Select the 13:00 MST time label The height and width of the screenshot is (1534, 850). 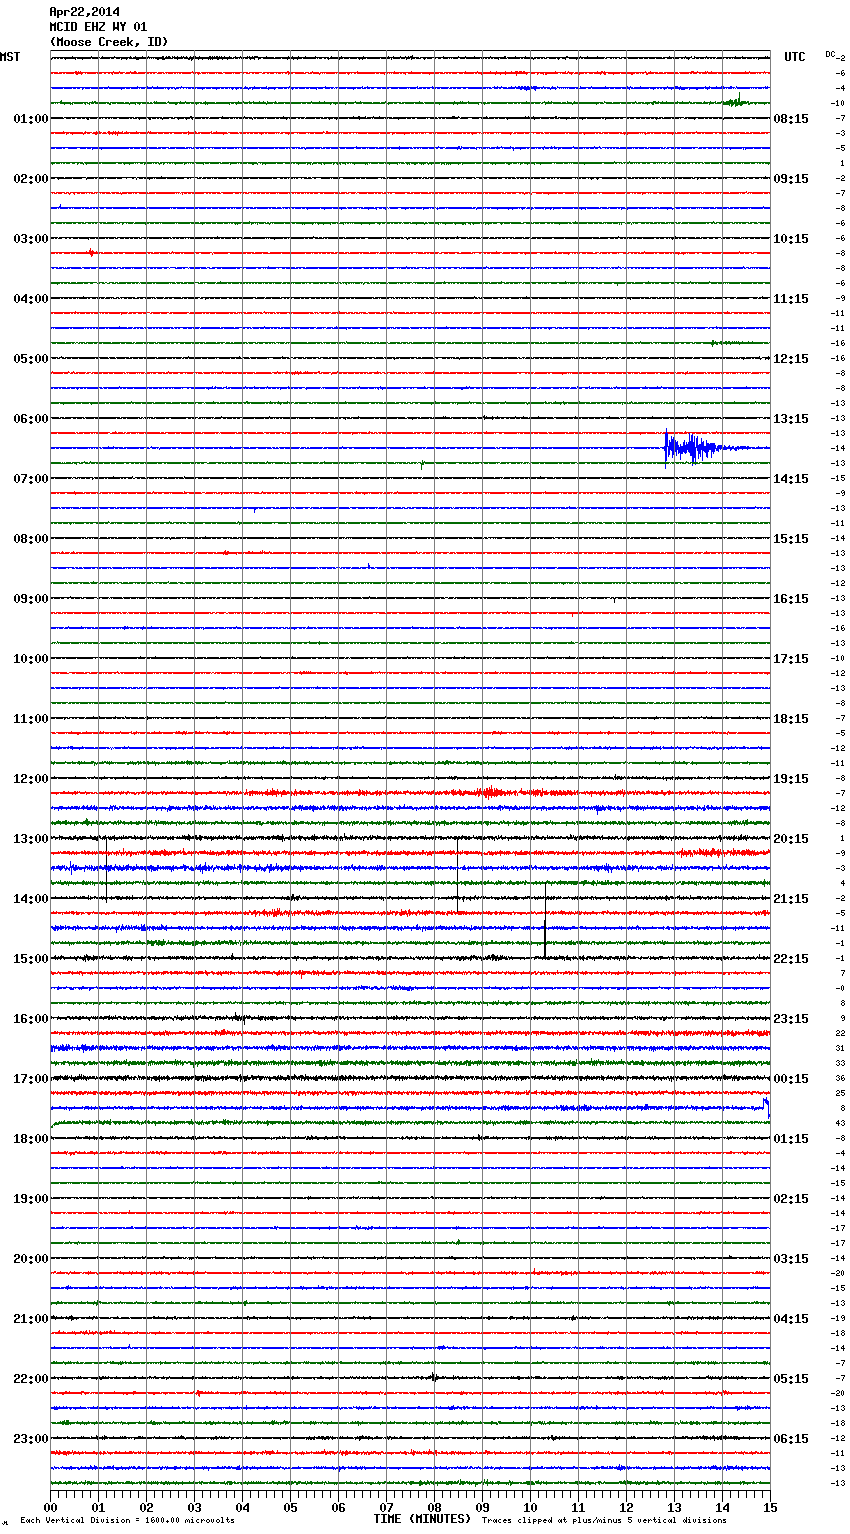coord(31,839)
